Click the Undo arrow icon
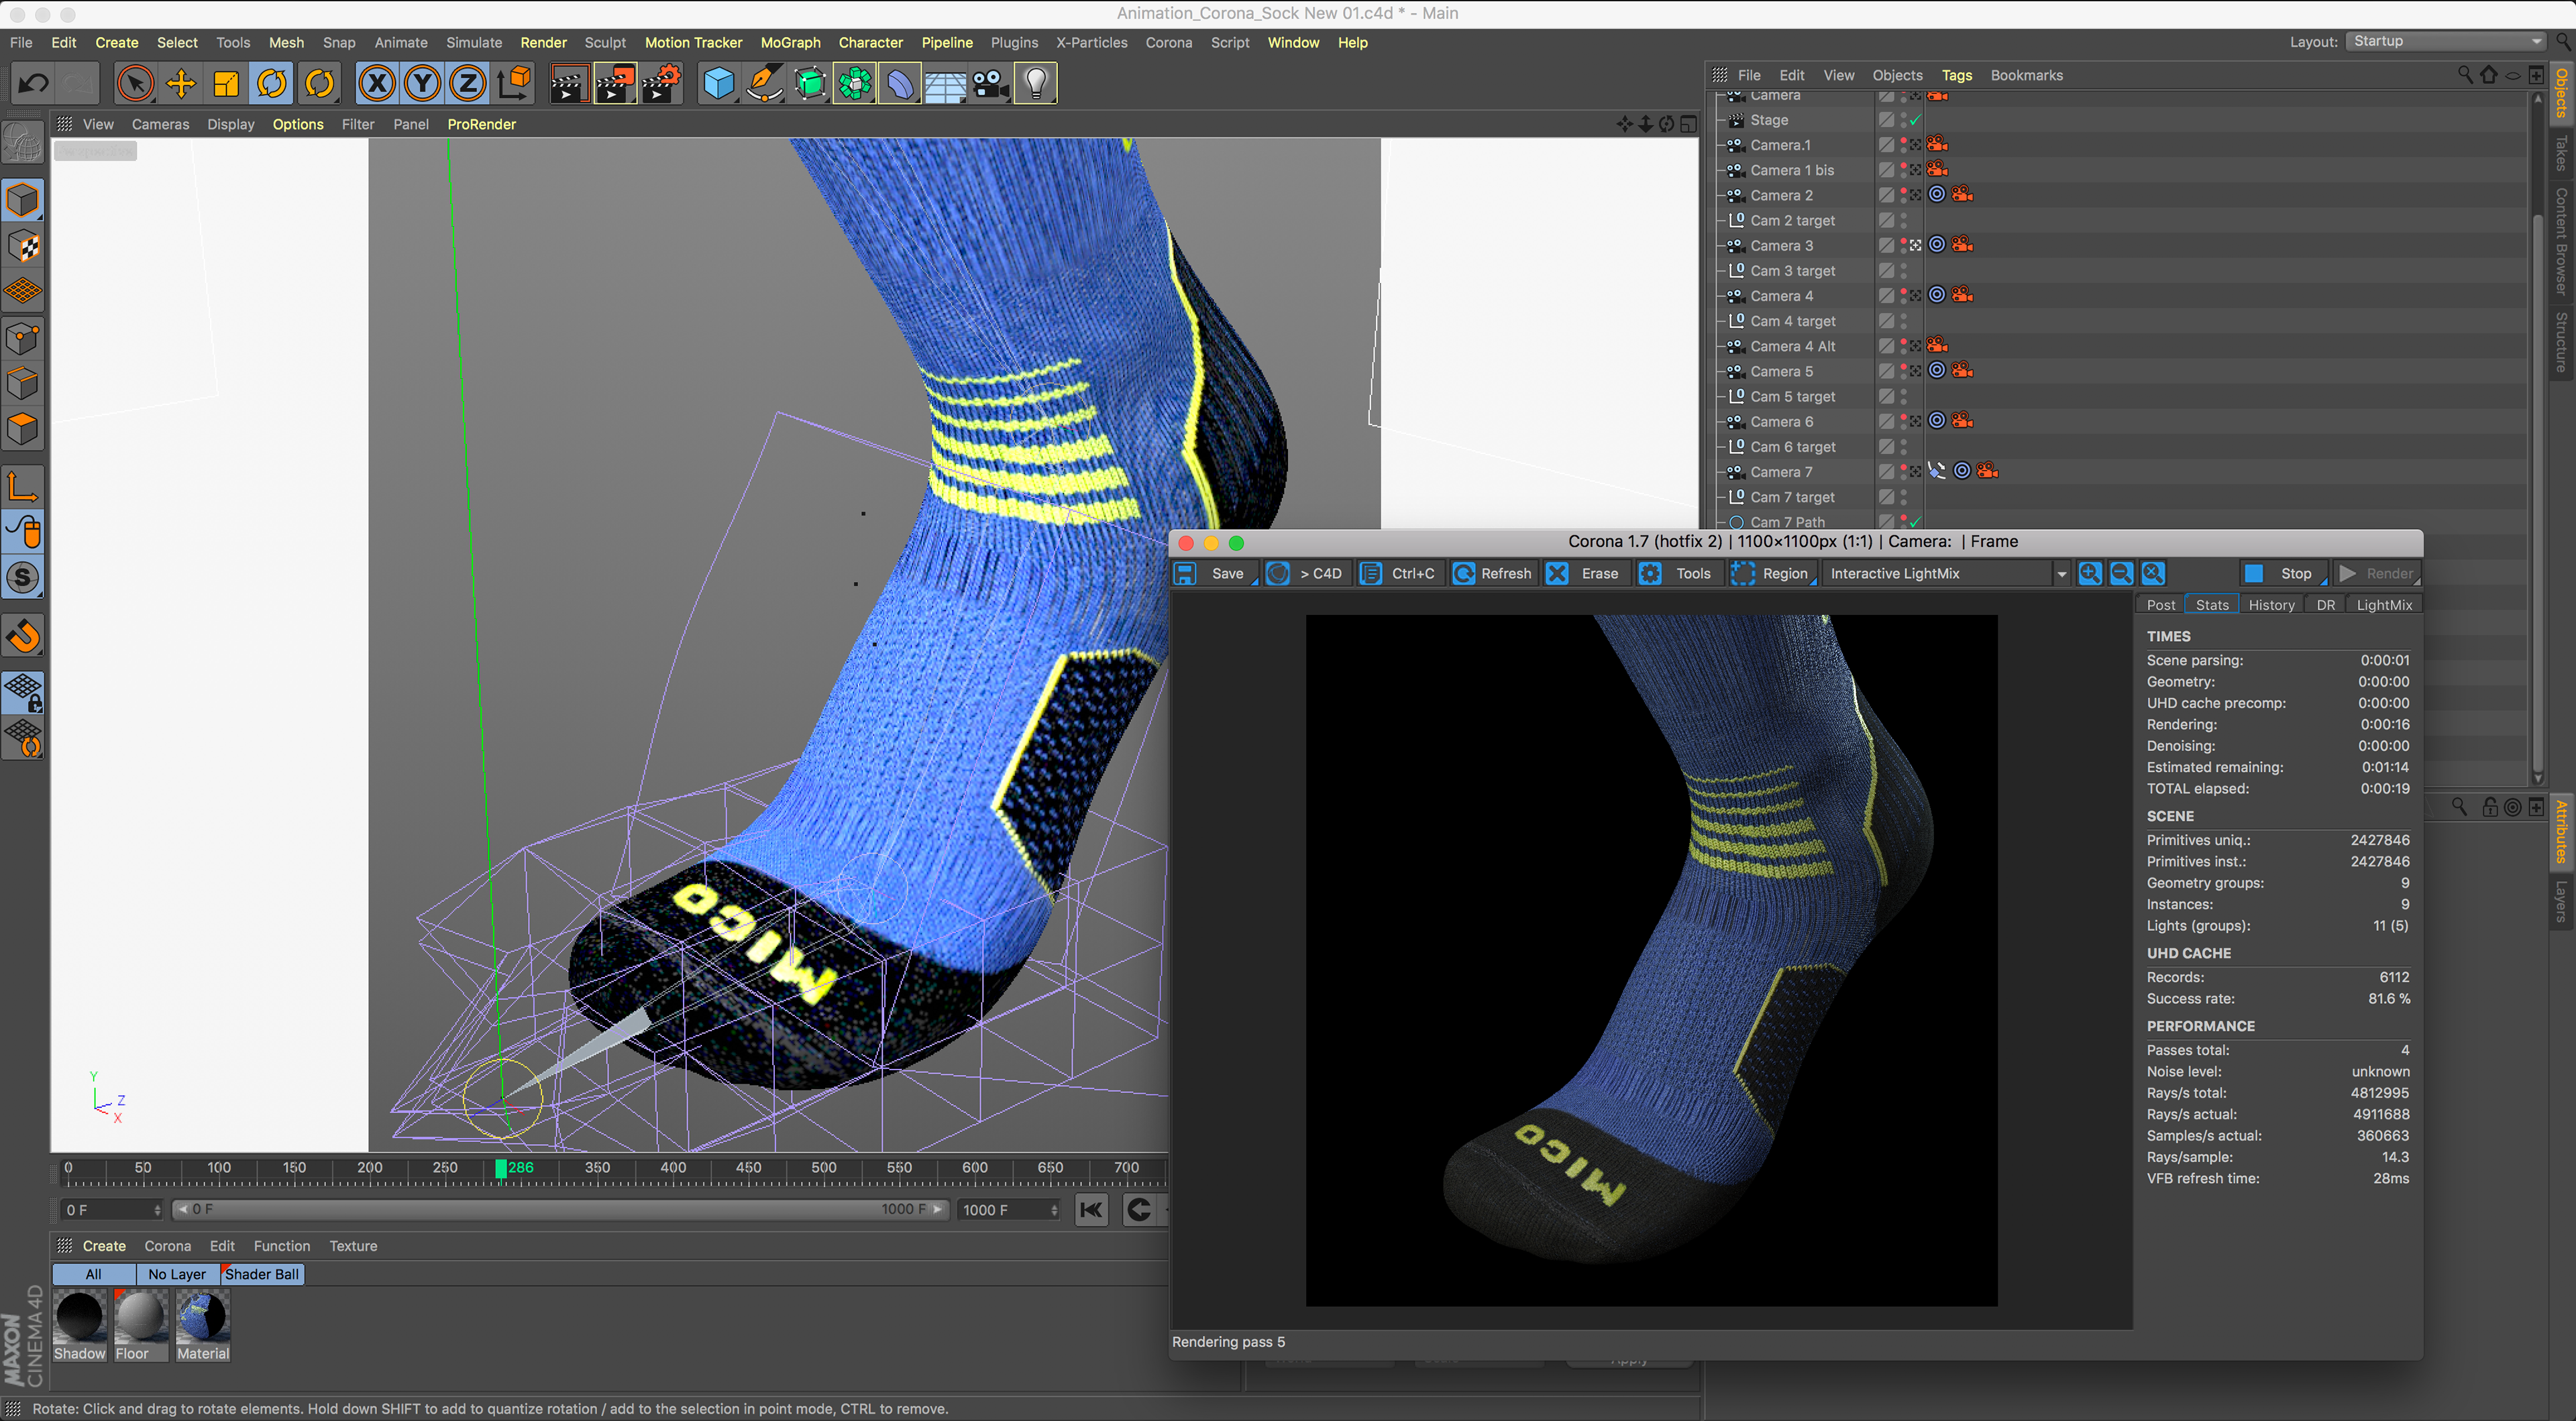Viewport: 2576px width, 1421px height. [x=33, y=84]
